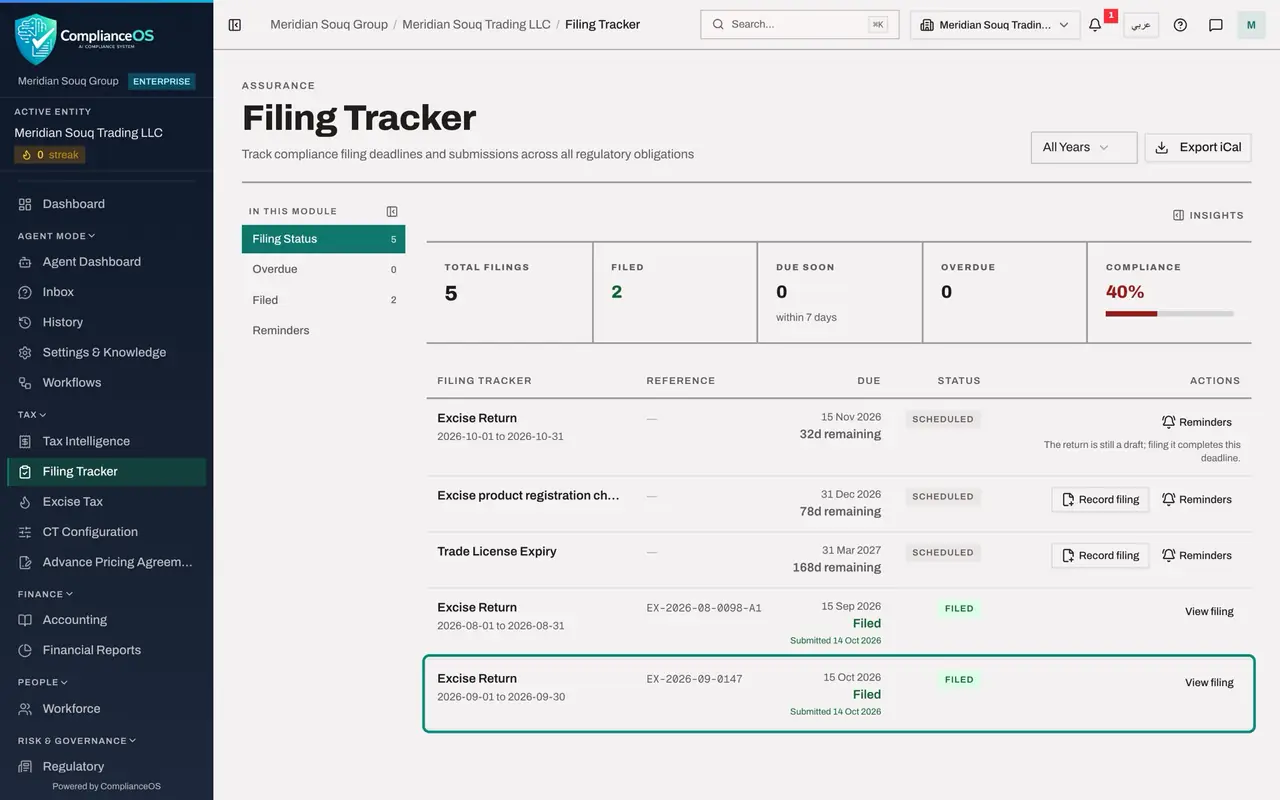Open the Insights panel

point(1208,215)
